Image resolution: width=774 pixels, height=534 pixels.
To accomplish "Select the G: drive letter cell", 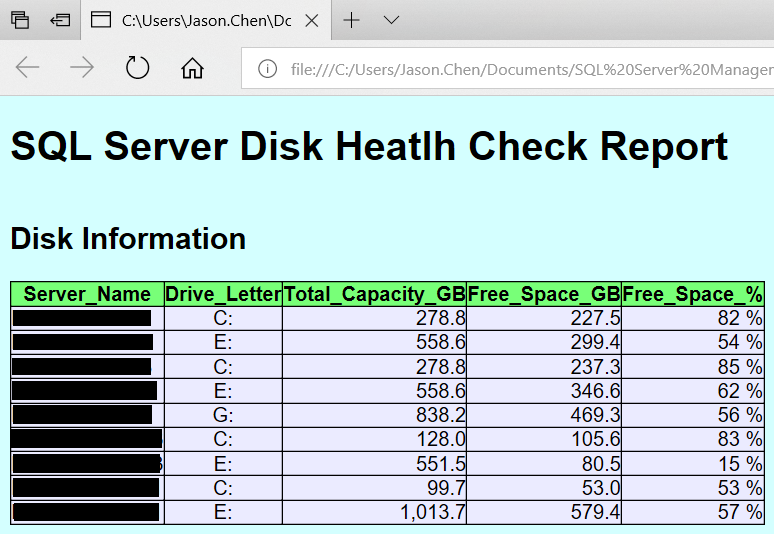I will (223, 415).
